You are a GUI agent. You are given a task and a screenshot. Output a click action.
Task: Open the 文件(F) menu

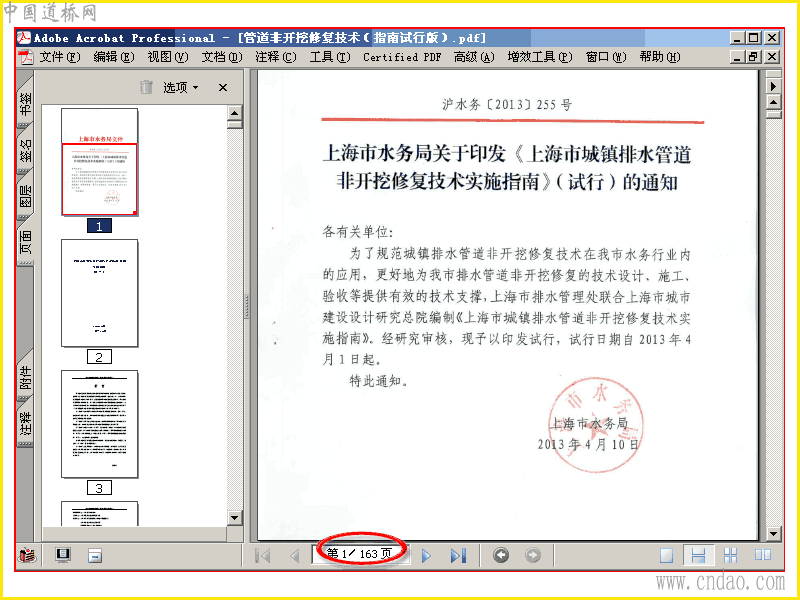point(60,57)
